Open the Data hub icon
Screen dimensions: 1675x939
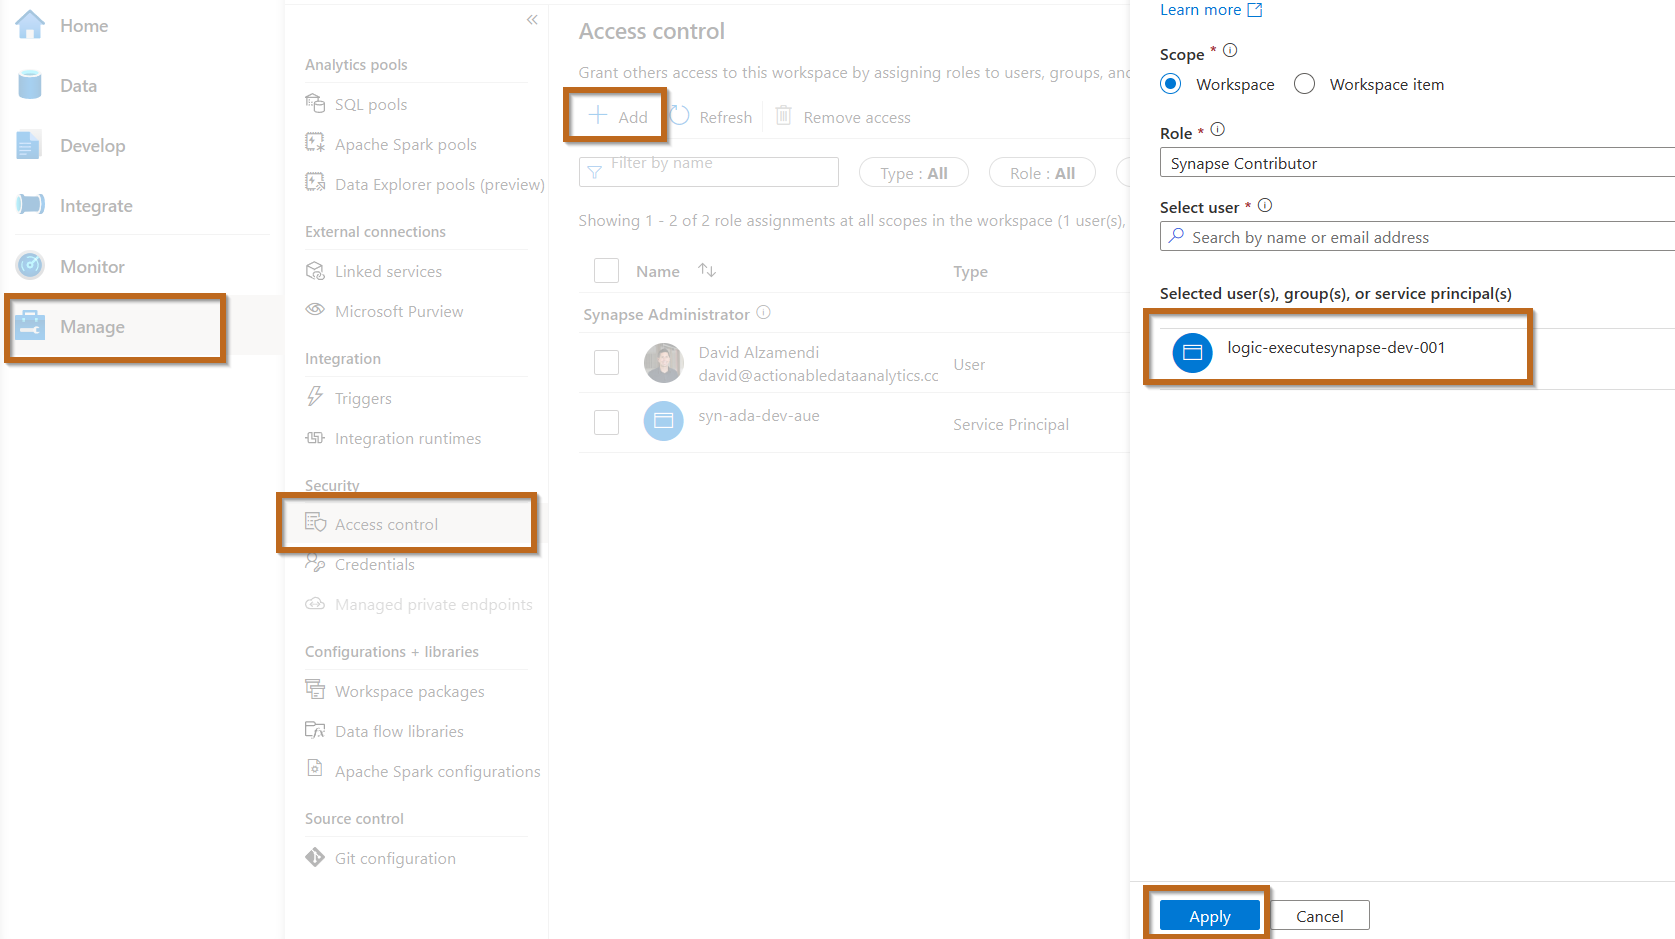30,85
